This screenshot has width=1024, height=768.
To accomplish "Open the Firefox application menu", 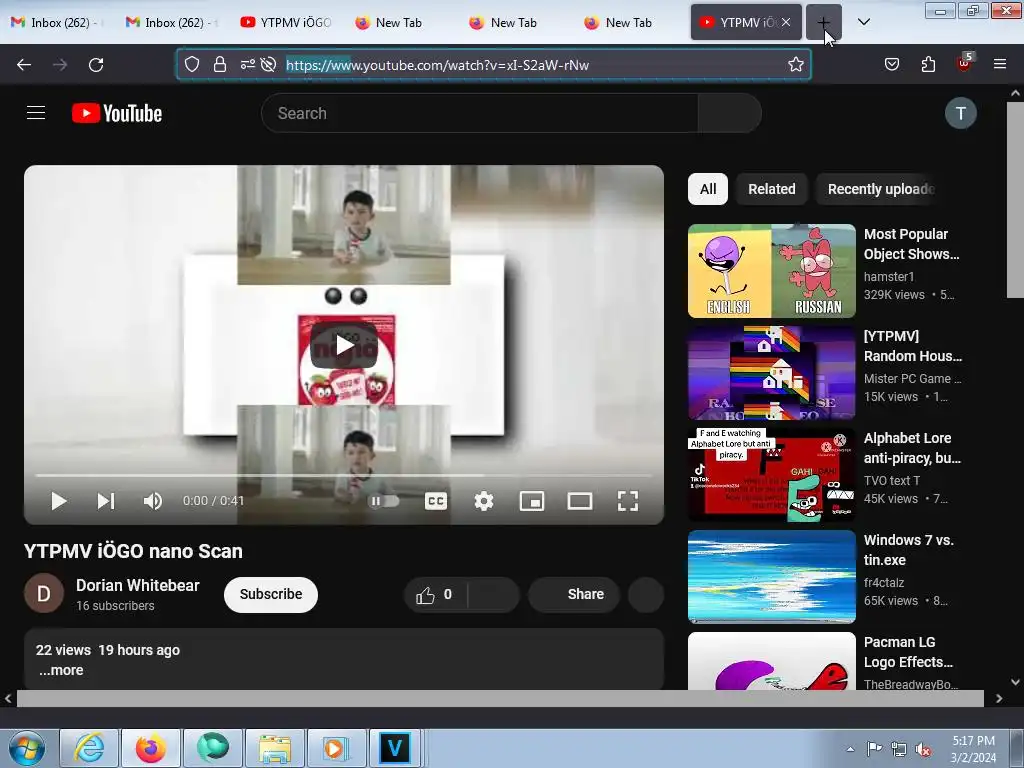I will (999, 64).
